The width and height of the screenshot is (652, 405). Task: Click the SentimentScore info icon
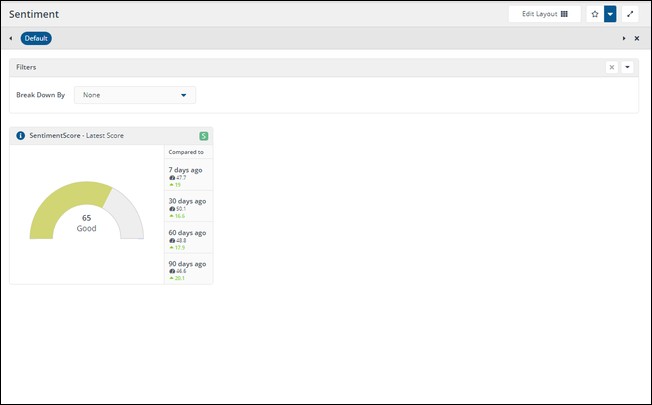pyautogui.click(x=21, y=135)
